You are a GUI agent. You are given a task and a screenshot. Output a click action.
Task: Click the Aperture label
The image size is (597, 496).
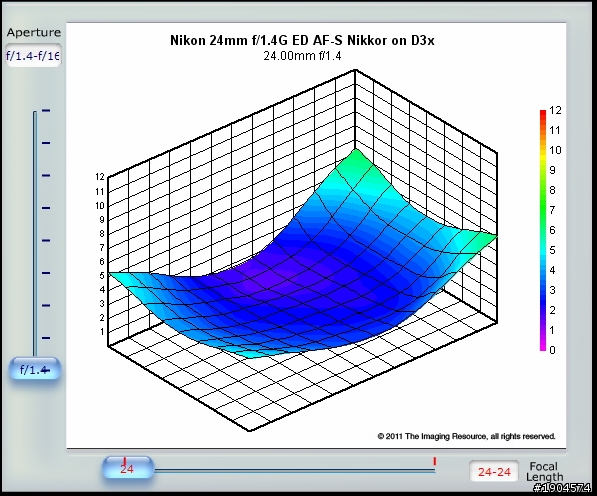(34, 32)
